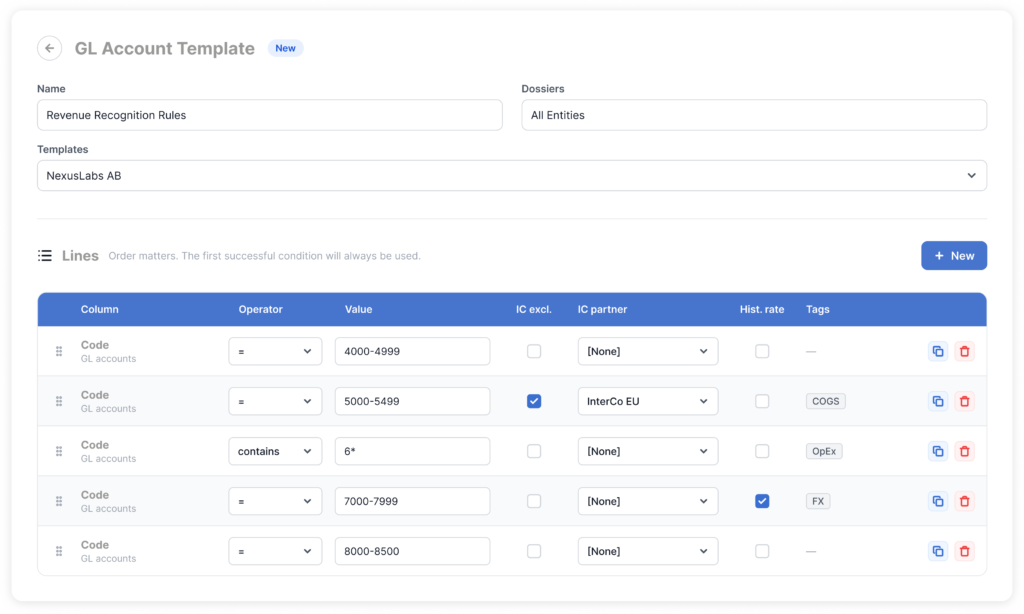
Task: Enable IC excl. for 8000-8500 row
Action: (534, 551)
